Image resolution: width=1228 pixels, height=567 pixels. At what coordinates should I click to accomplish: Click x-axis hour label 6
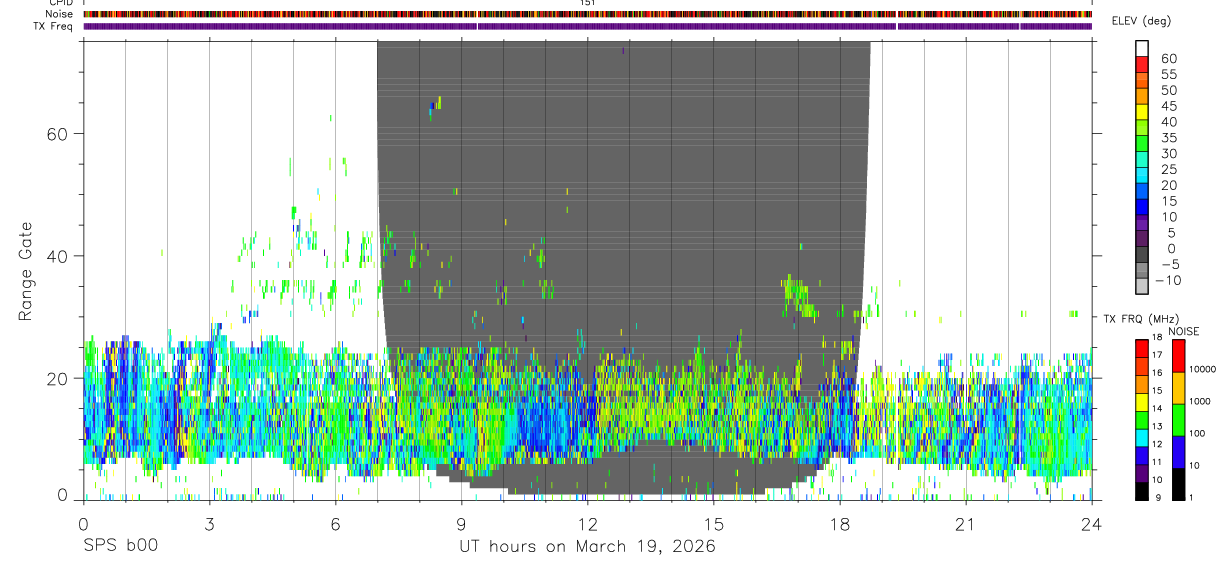[335, 524]
